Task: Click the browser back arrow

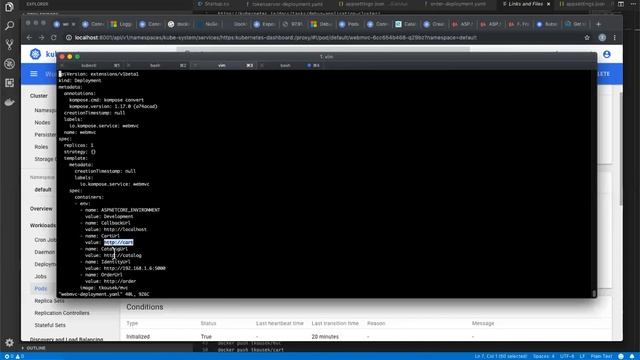Action: click(x=29, y=38)
